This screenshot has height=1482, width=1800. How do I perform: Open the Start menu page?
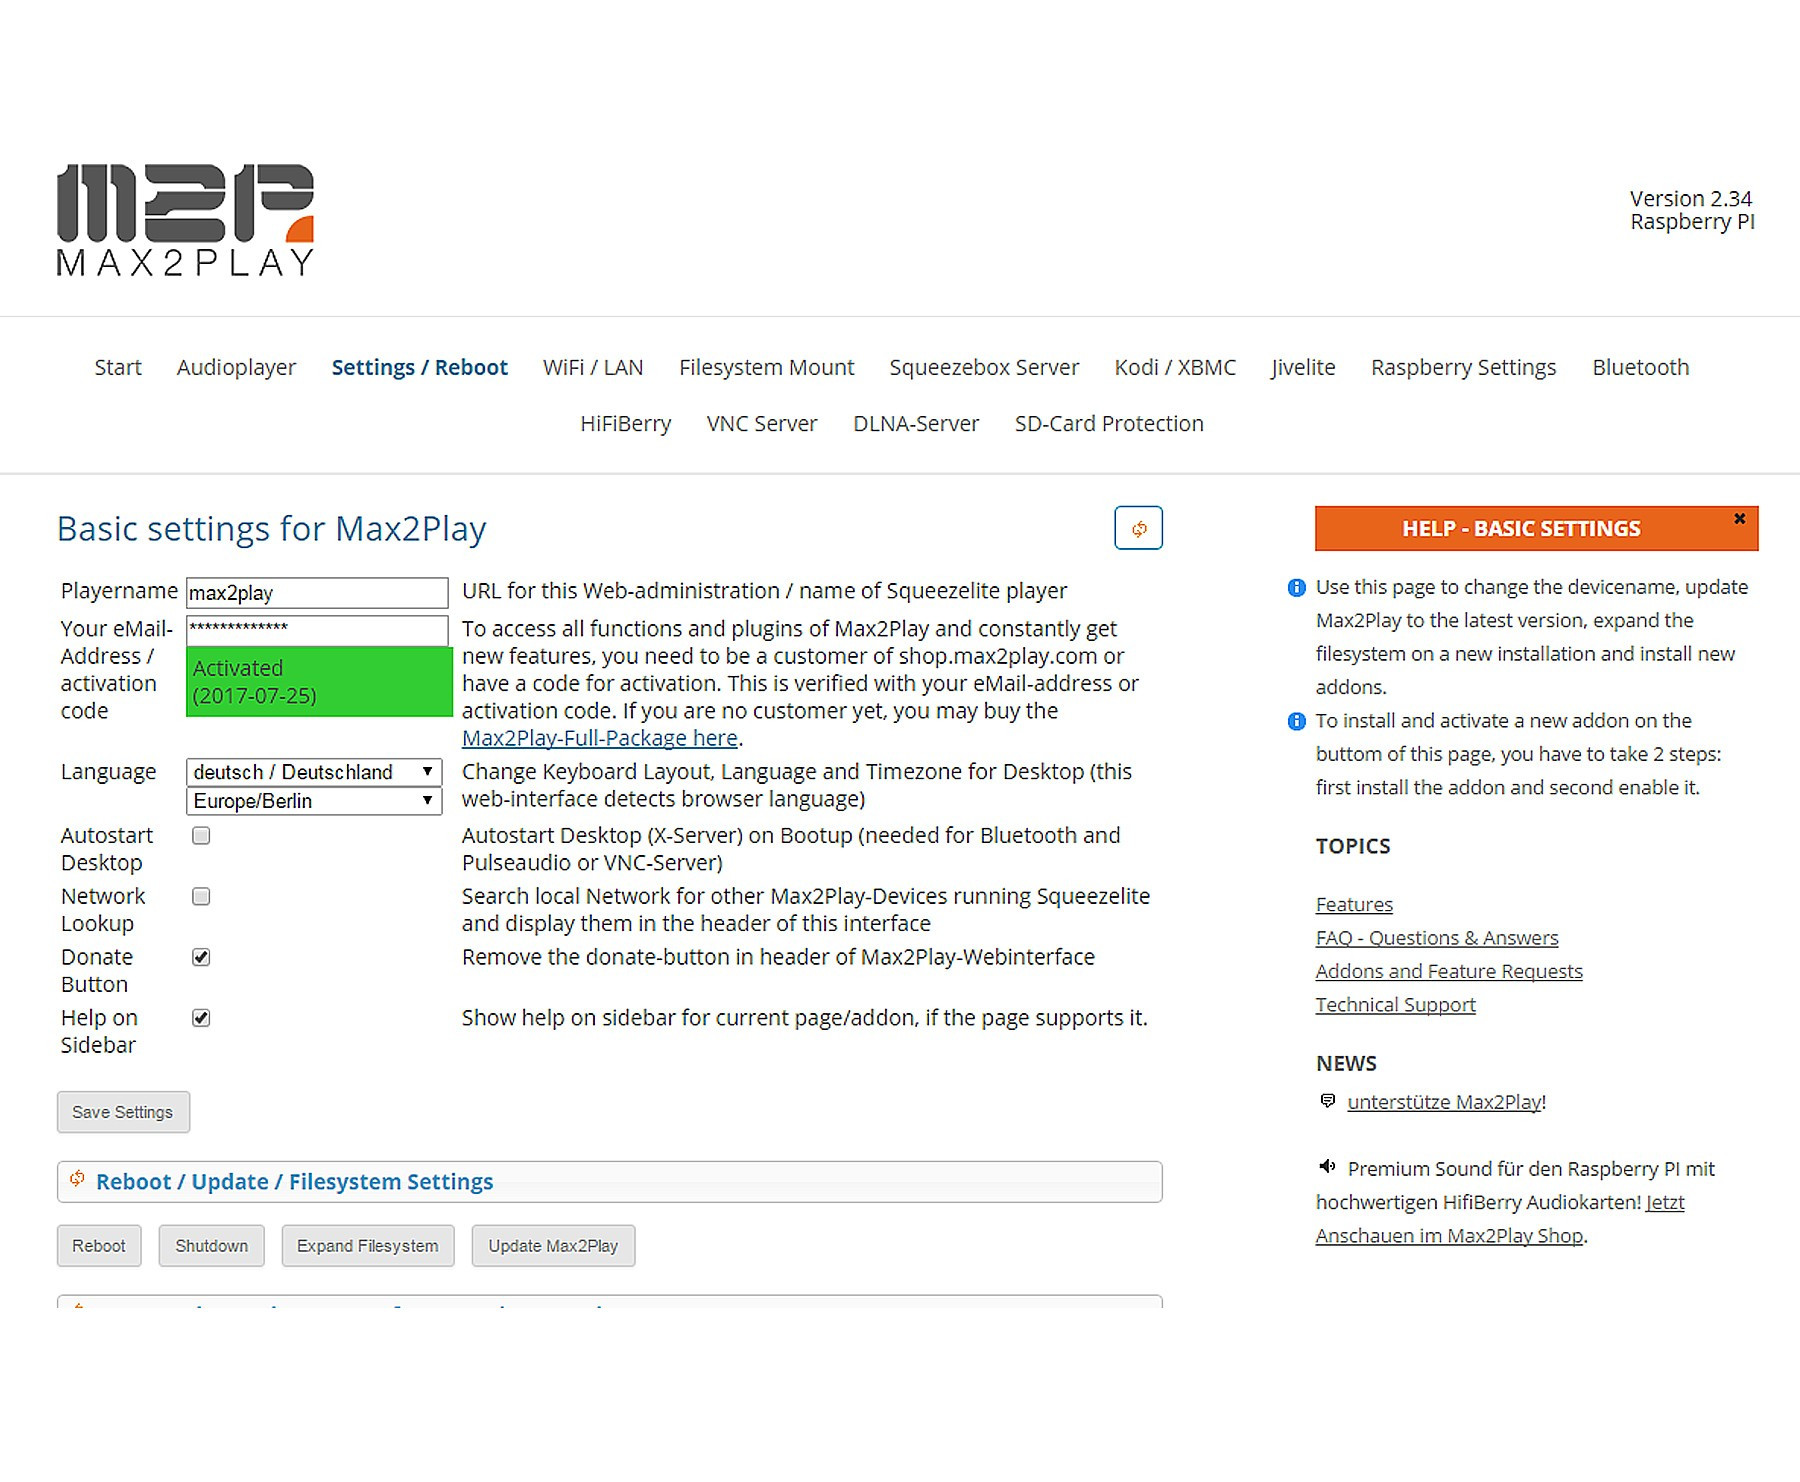(118, 367)
